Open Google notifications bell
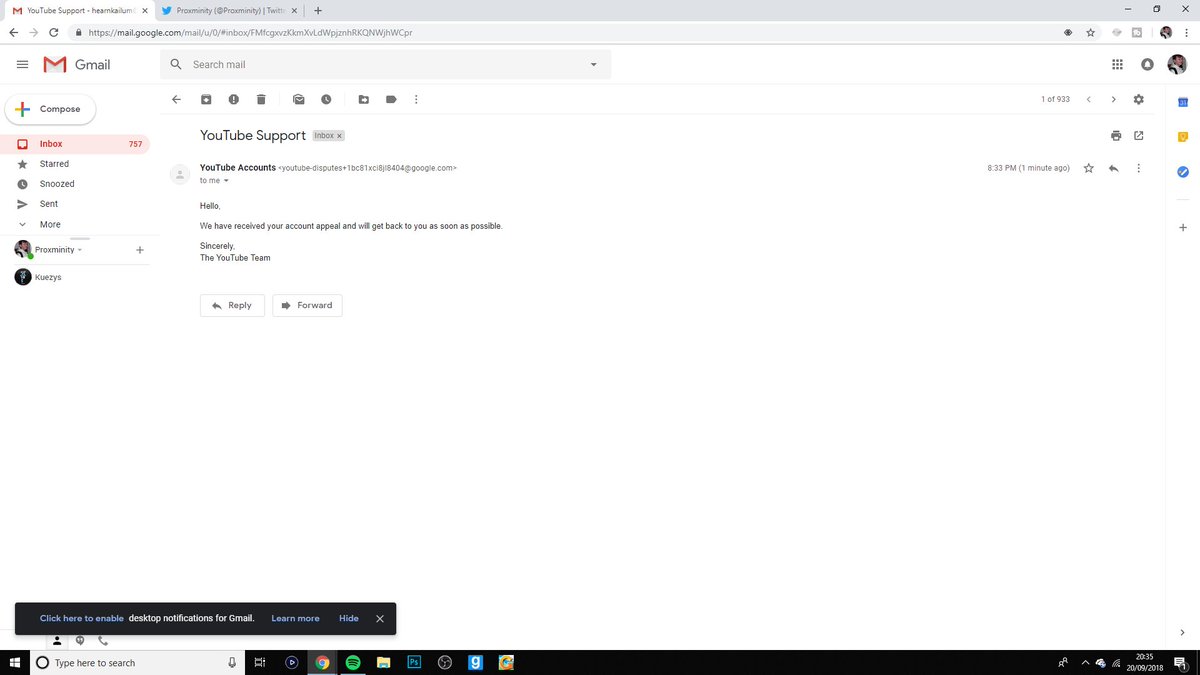1200x675 pixels. 1147,64
